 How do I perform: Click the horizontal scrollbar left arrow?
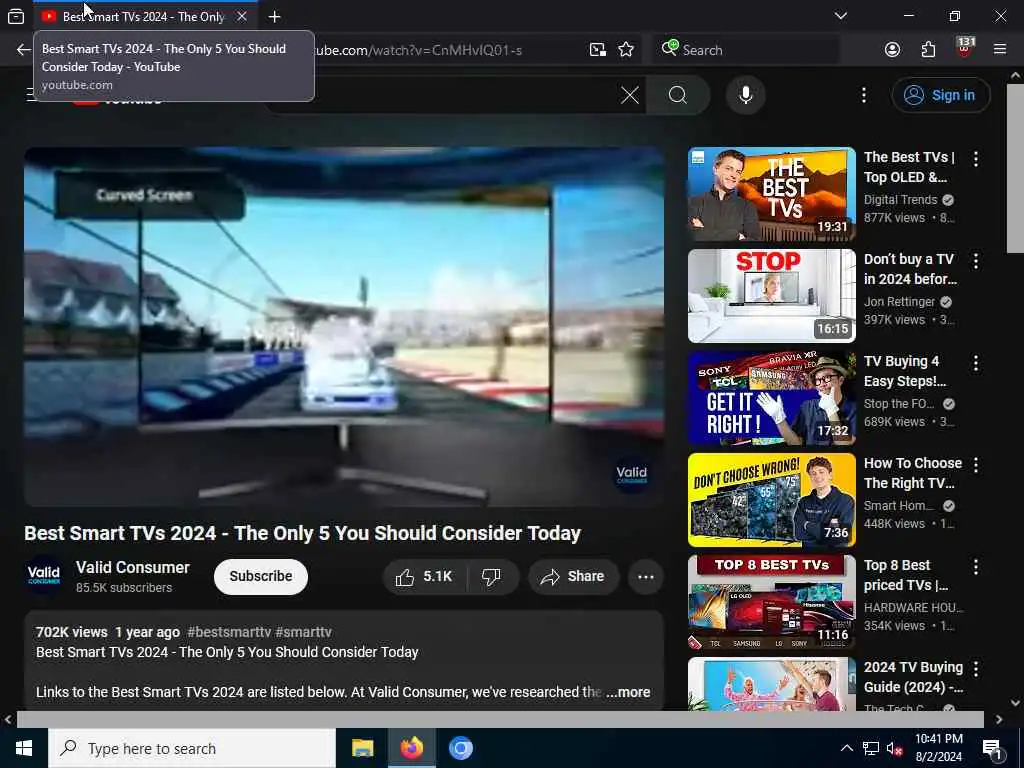coord(8,719)
